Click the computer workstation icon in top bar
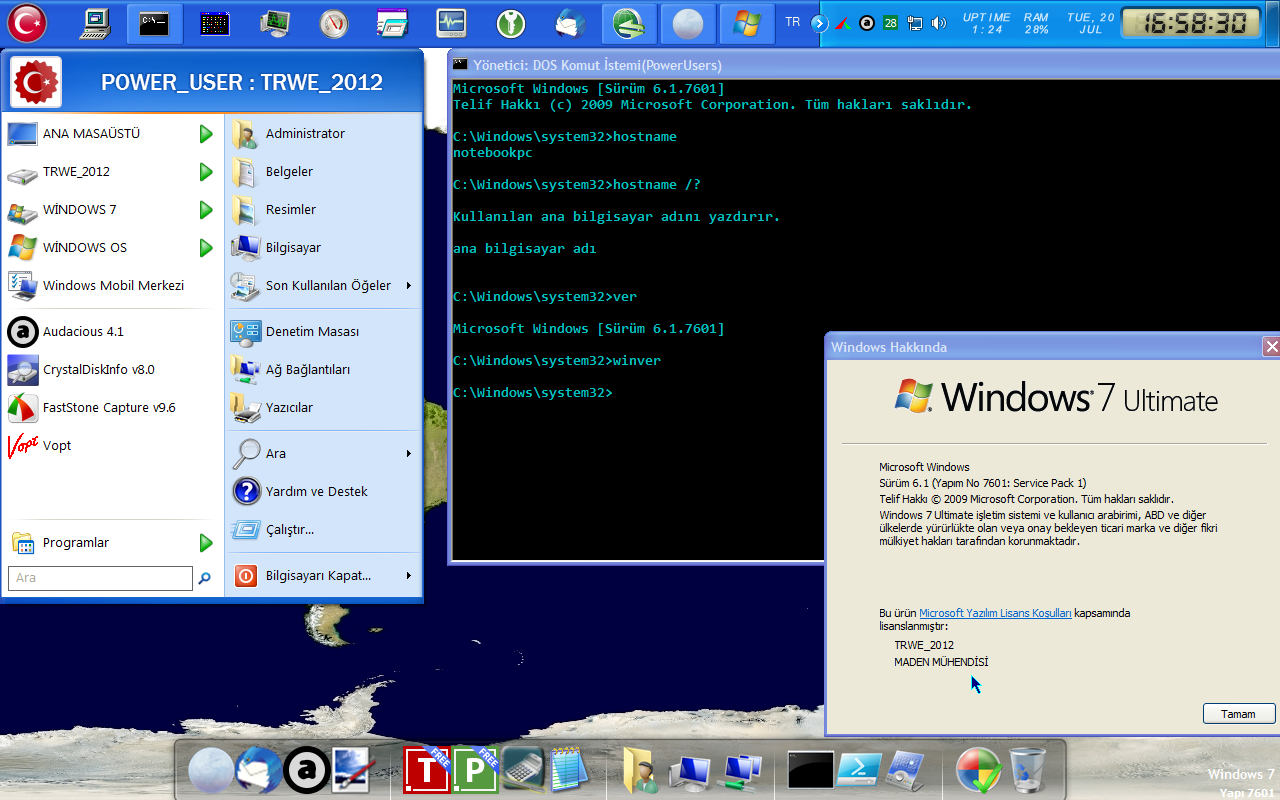1280x800 pixels. click(96, 22)
